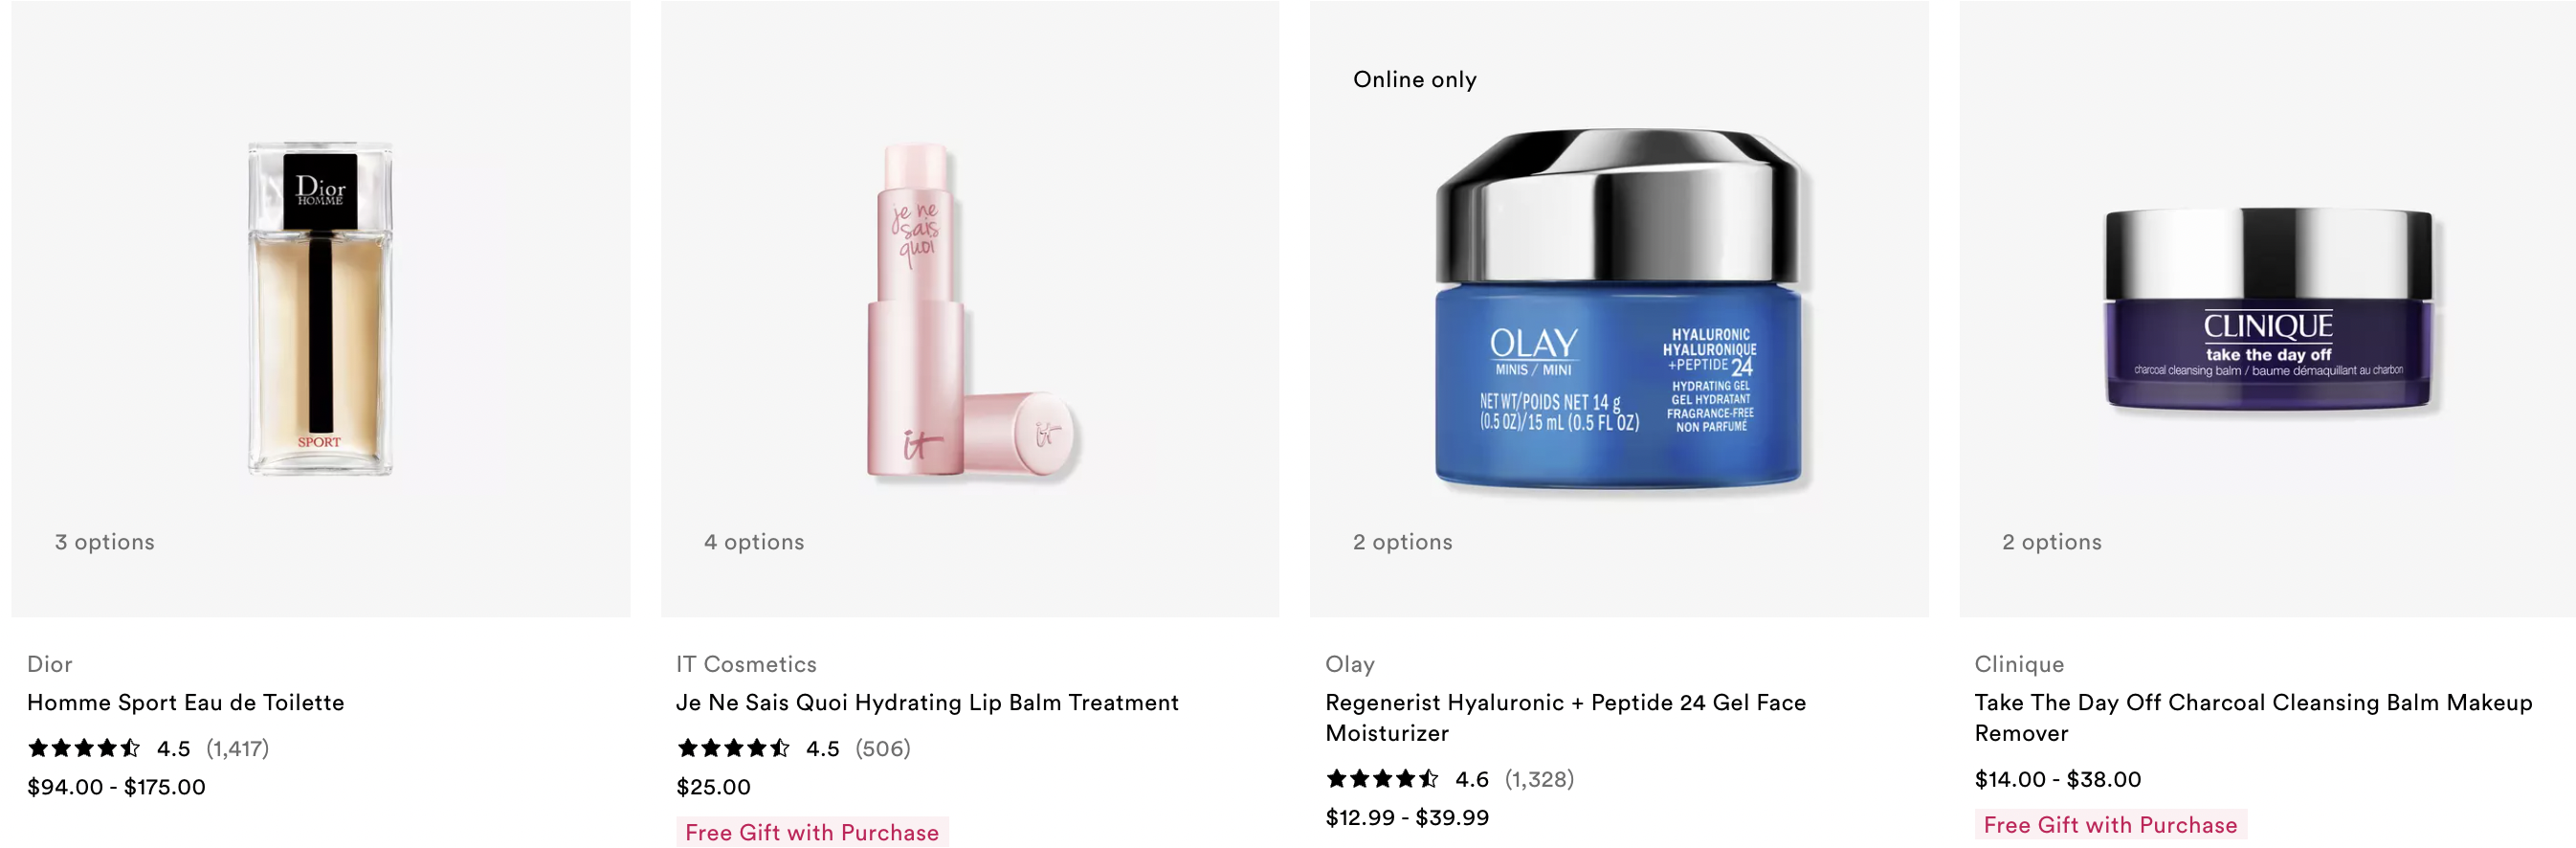The height and width of the screenshot is (848, 2576).
Task: Open Take The Day Off Charcoal Cleansing Balm link
Action: [x=2253, y=717]
